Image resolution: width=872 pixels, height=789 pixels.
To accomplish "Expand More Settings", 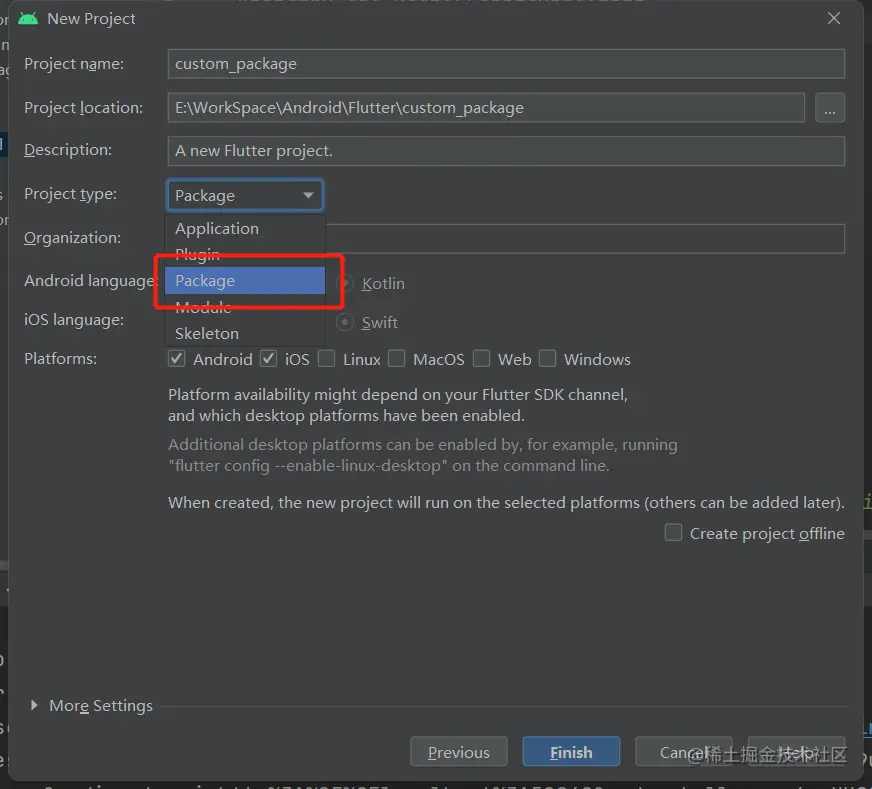I will point(34,705).
